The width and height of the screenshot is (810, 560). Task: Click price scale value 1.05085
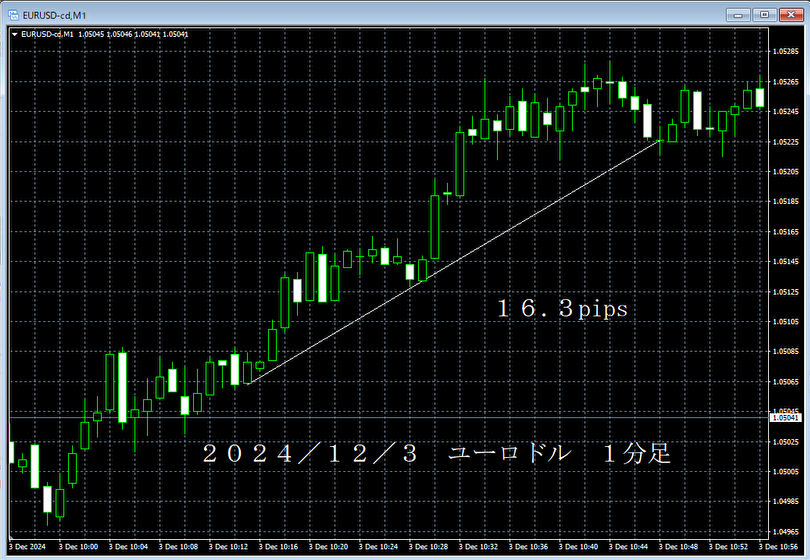(x=785, y=351)
